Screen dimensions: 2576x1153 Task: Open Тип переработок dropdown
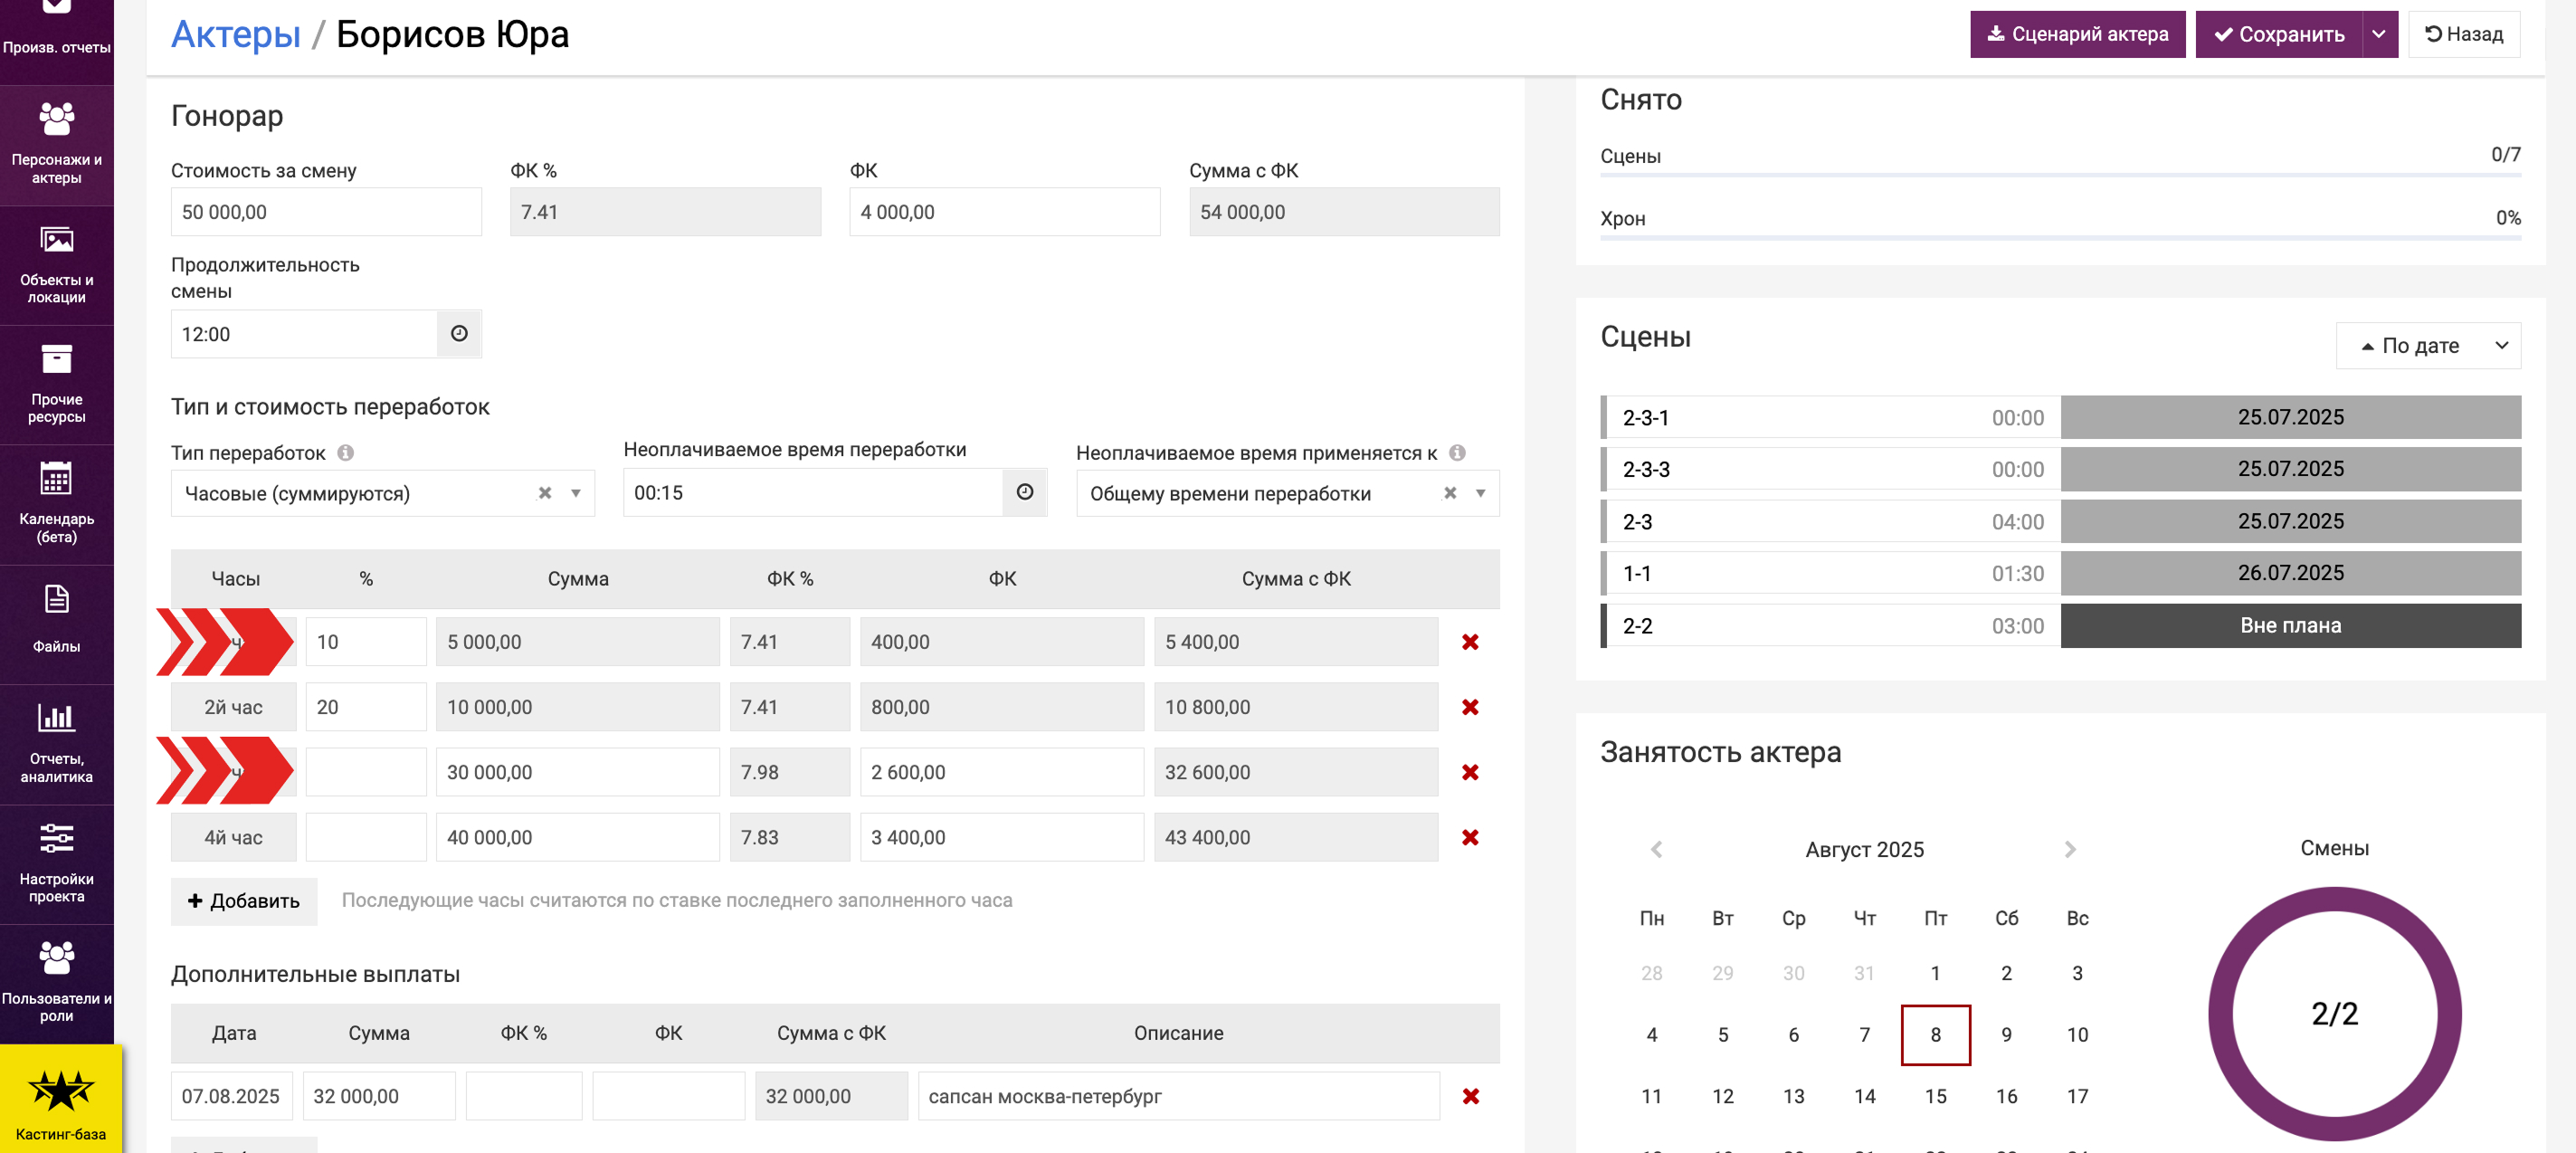coord(383,493)
